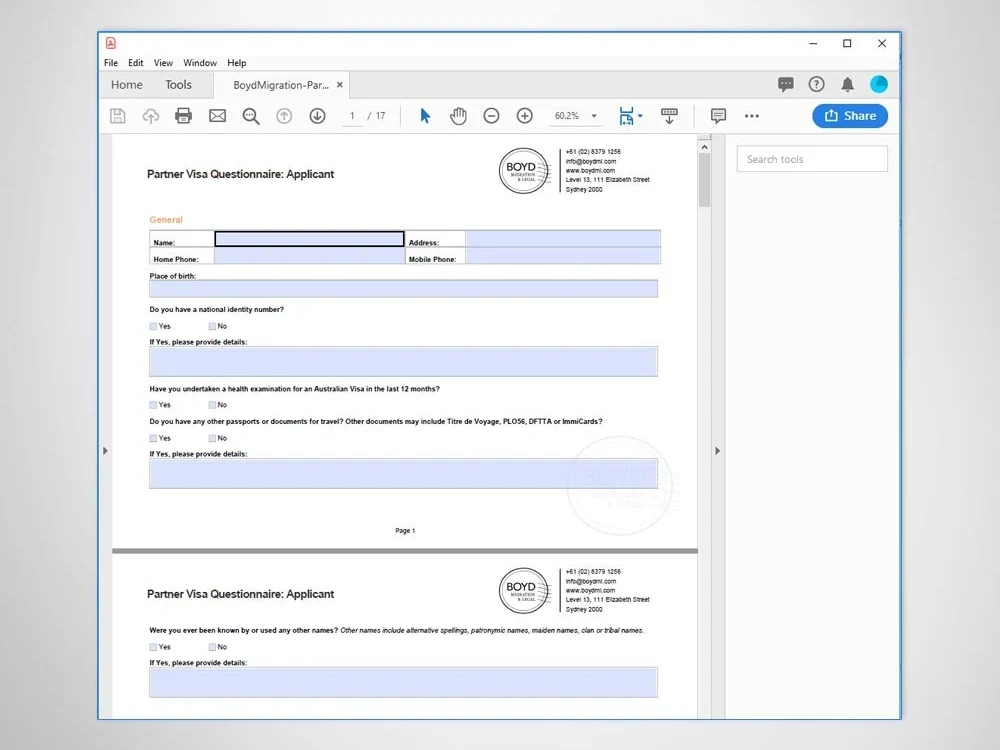
Task: Tick Yes for other passports question
Action: (x=152, y=438)
